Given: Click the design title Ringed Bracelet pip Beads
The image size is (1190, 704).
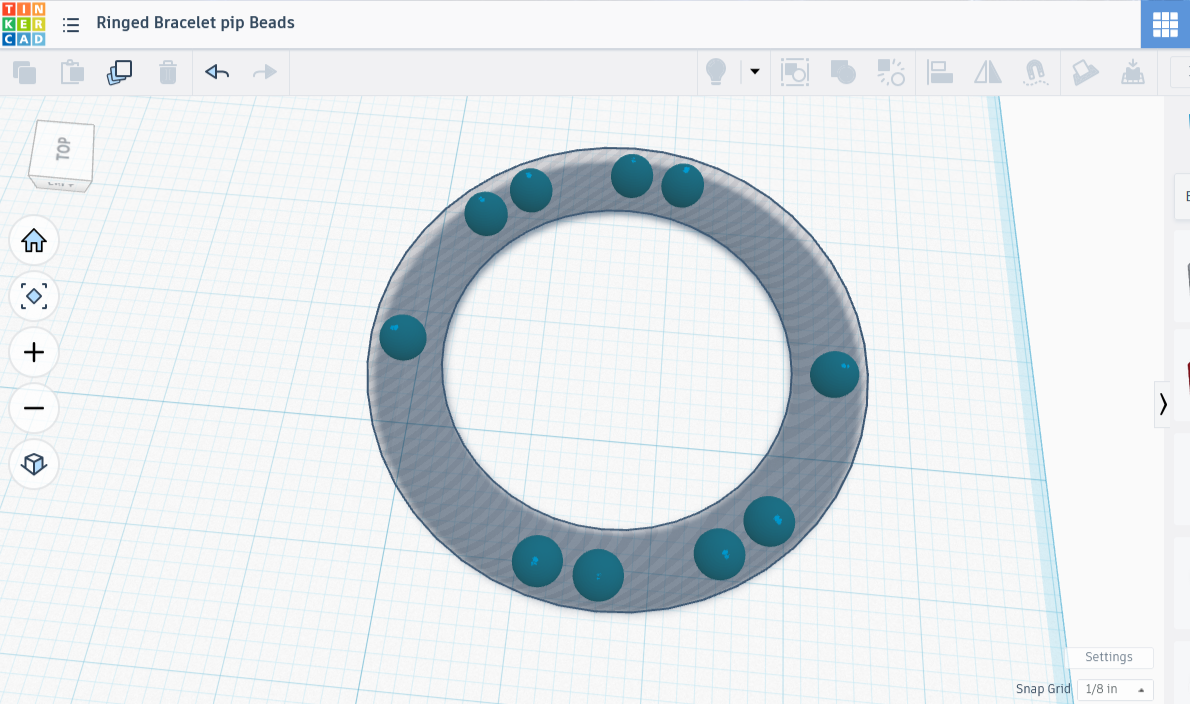Looking at the screenshot, I should [195, 23].
